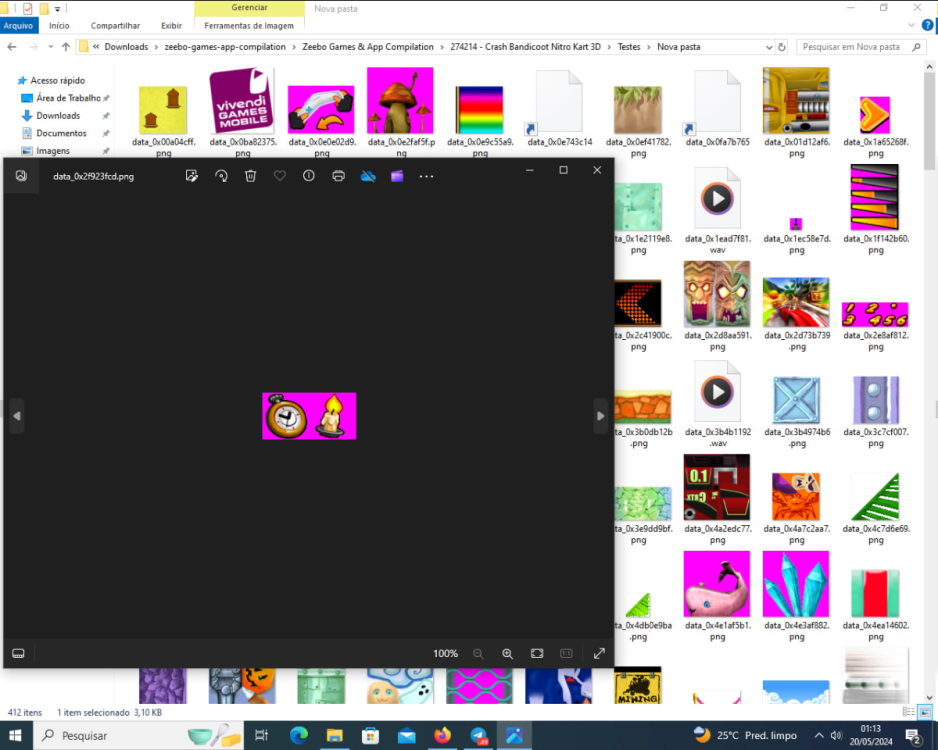Open file info with the info icon

(x=309, y=175)
